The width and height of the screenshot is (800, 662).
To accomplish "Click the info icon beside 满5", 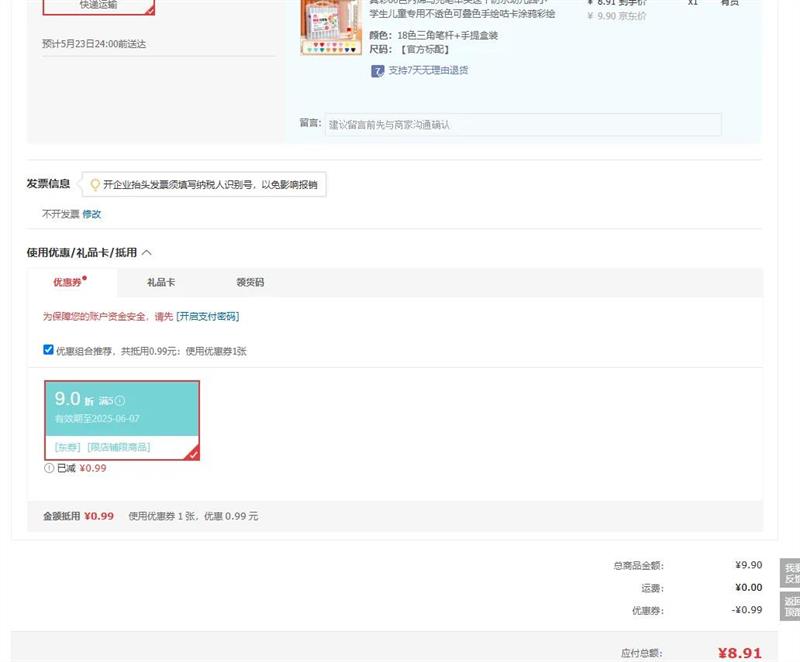I will point(120,401).
